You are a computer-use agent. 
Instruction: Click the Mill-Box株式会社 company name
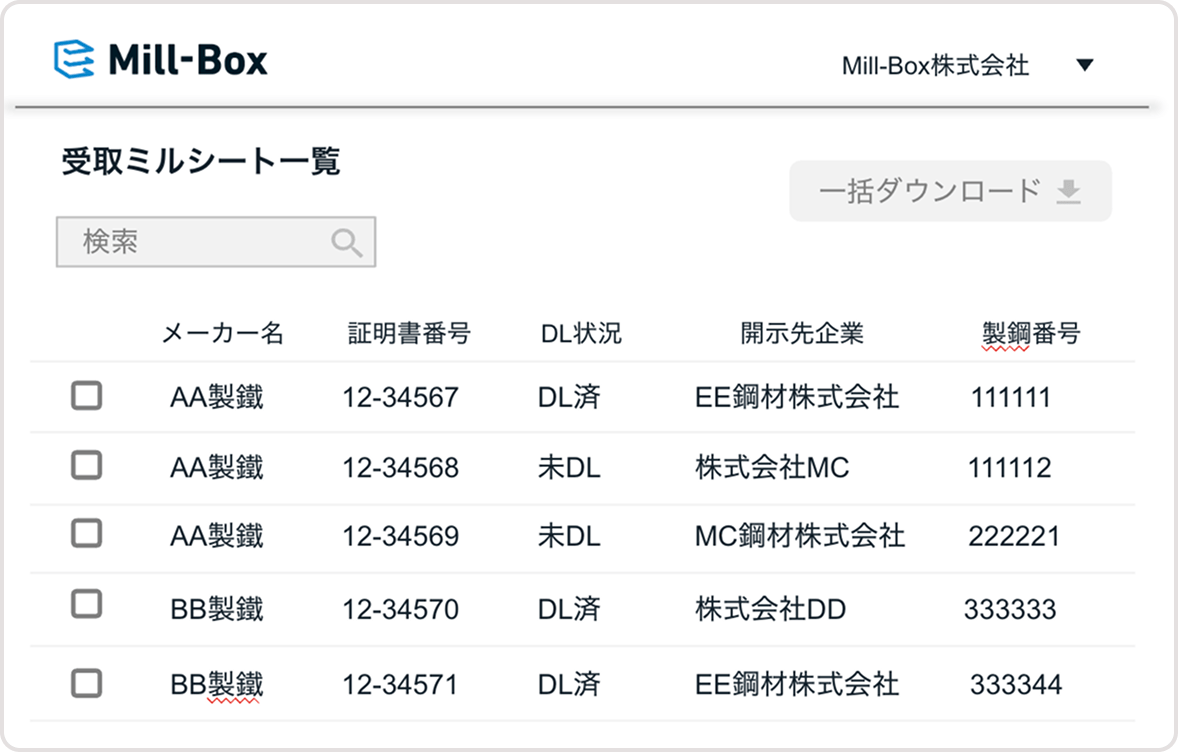point(935,65)
